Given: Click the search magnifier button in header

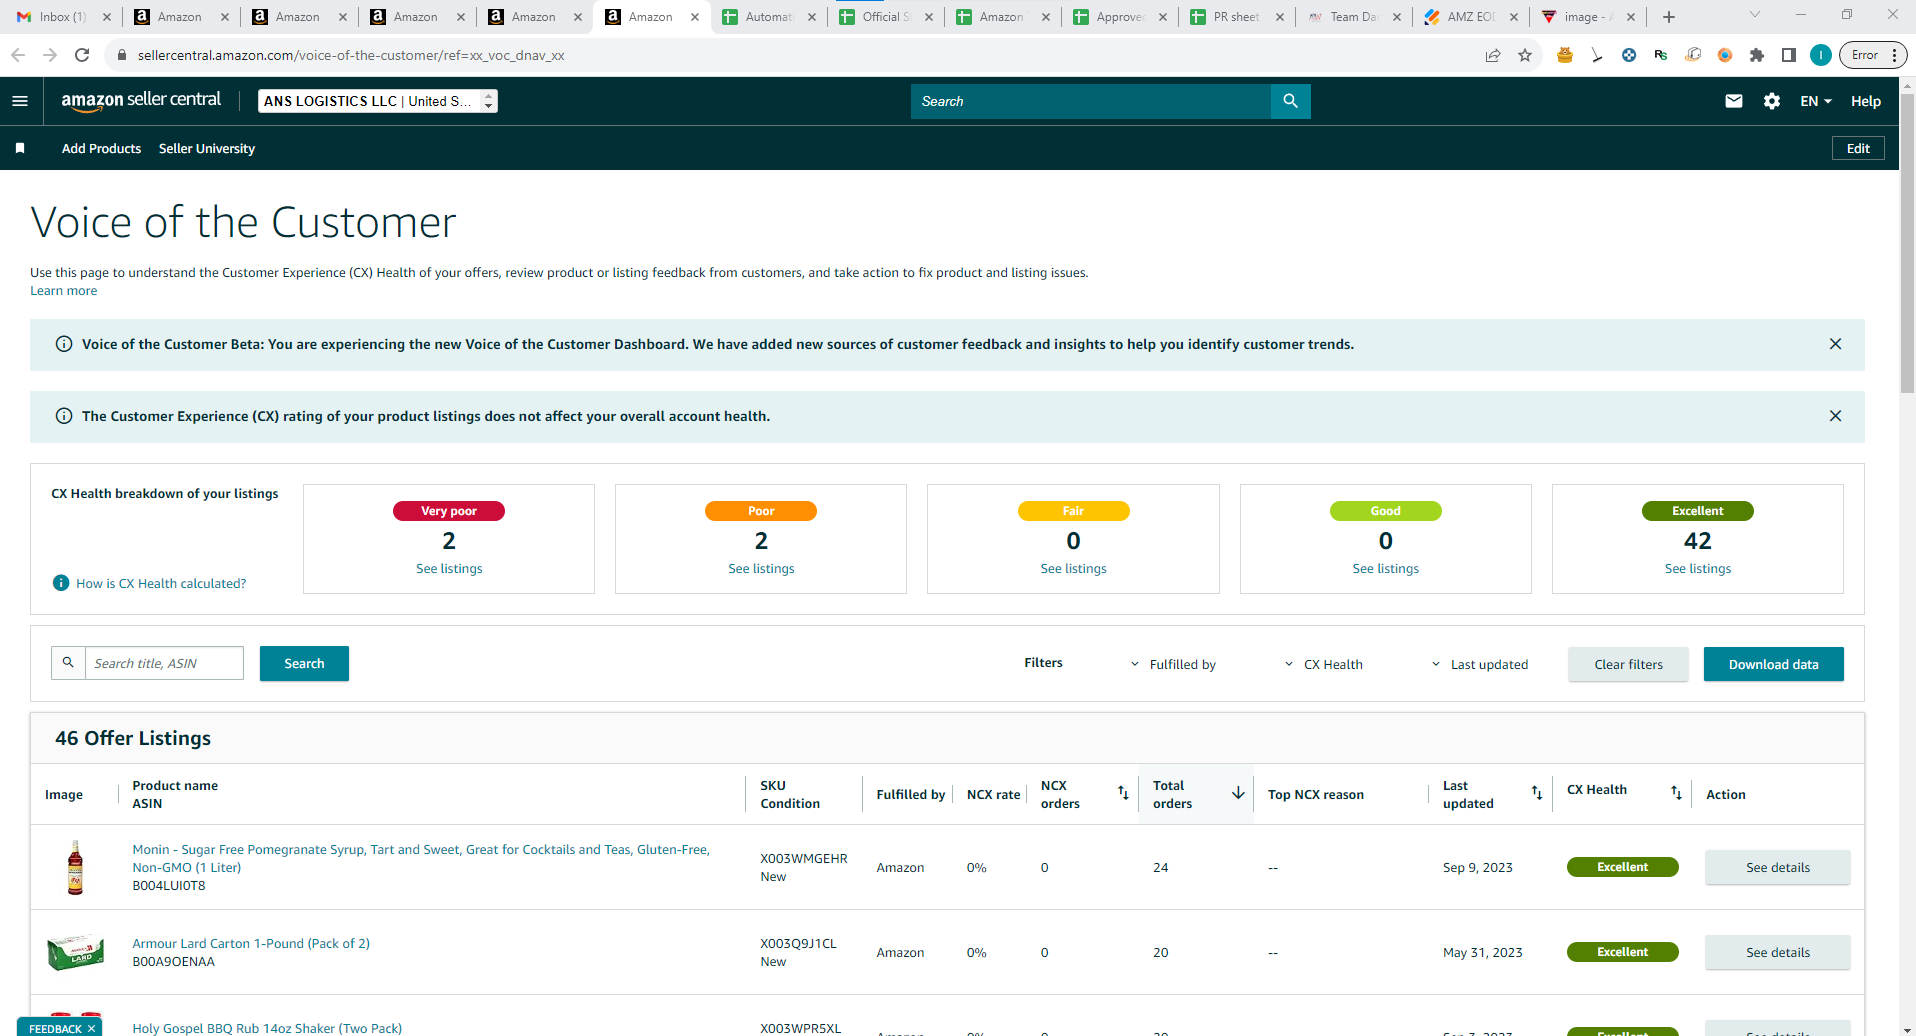Looking at the screenshot, I should click(1290, 101).
